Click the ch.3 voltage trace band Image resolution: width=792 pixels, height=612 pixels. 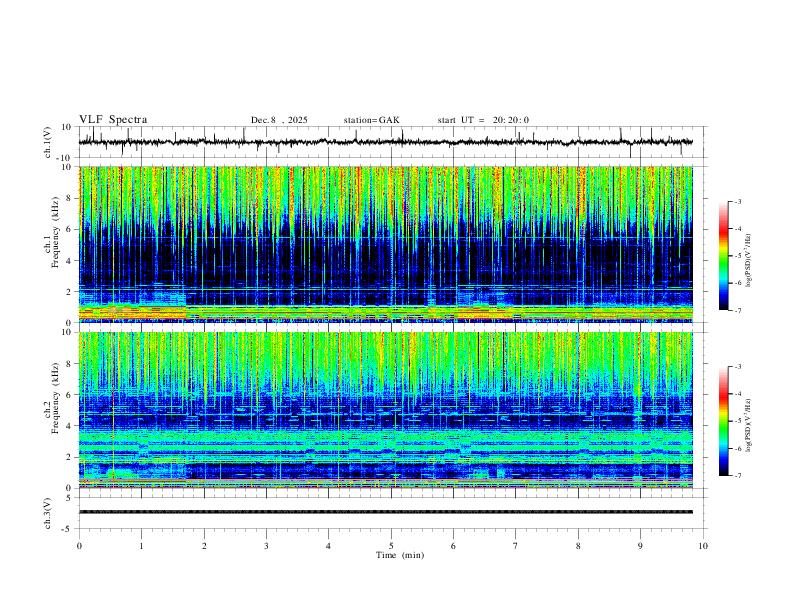[386, 512]
